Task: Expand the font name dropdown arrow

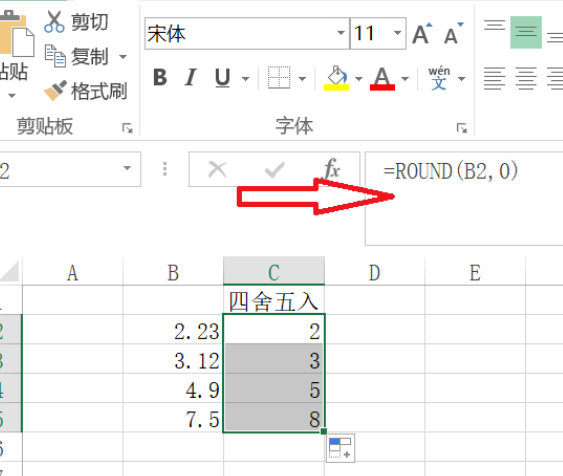Action: [341, 33]
